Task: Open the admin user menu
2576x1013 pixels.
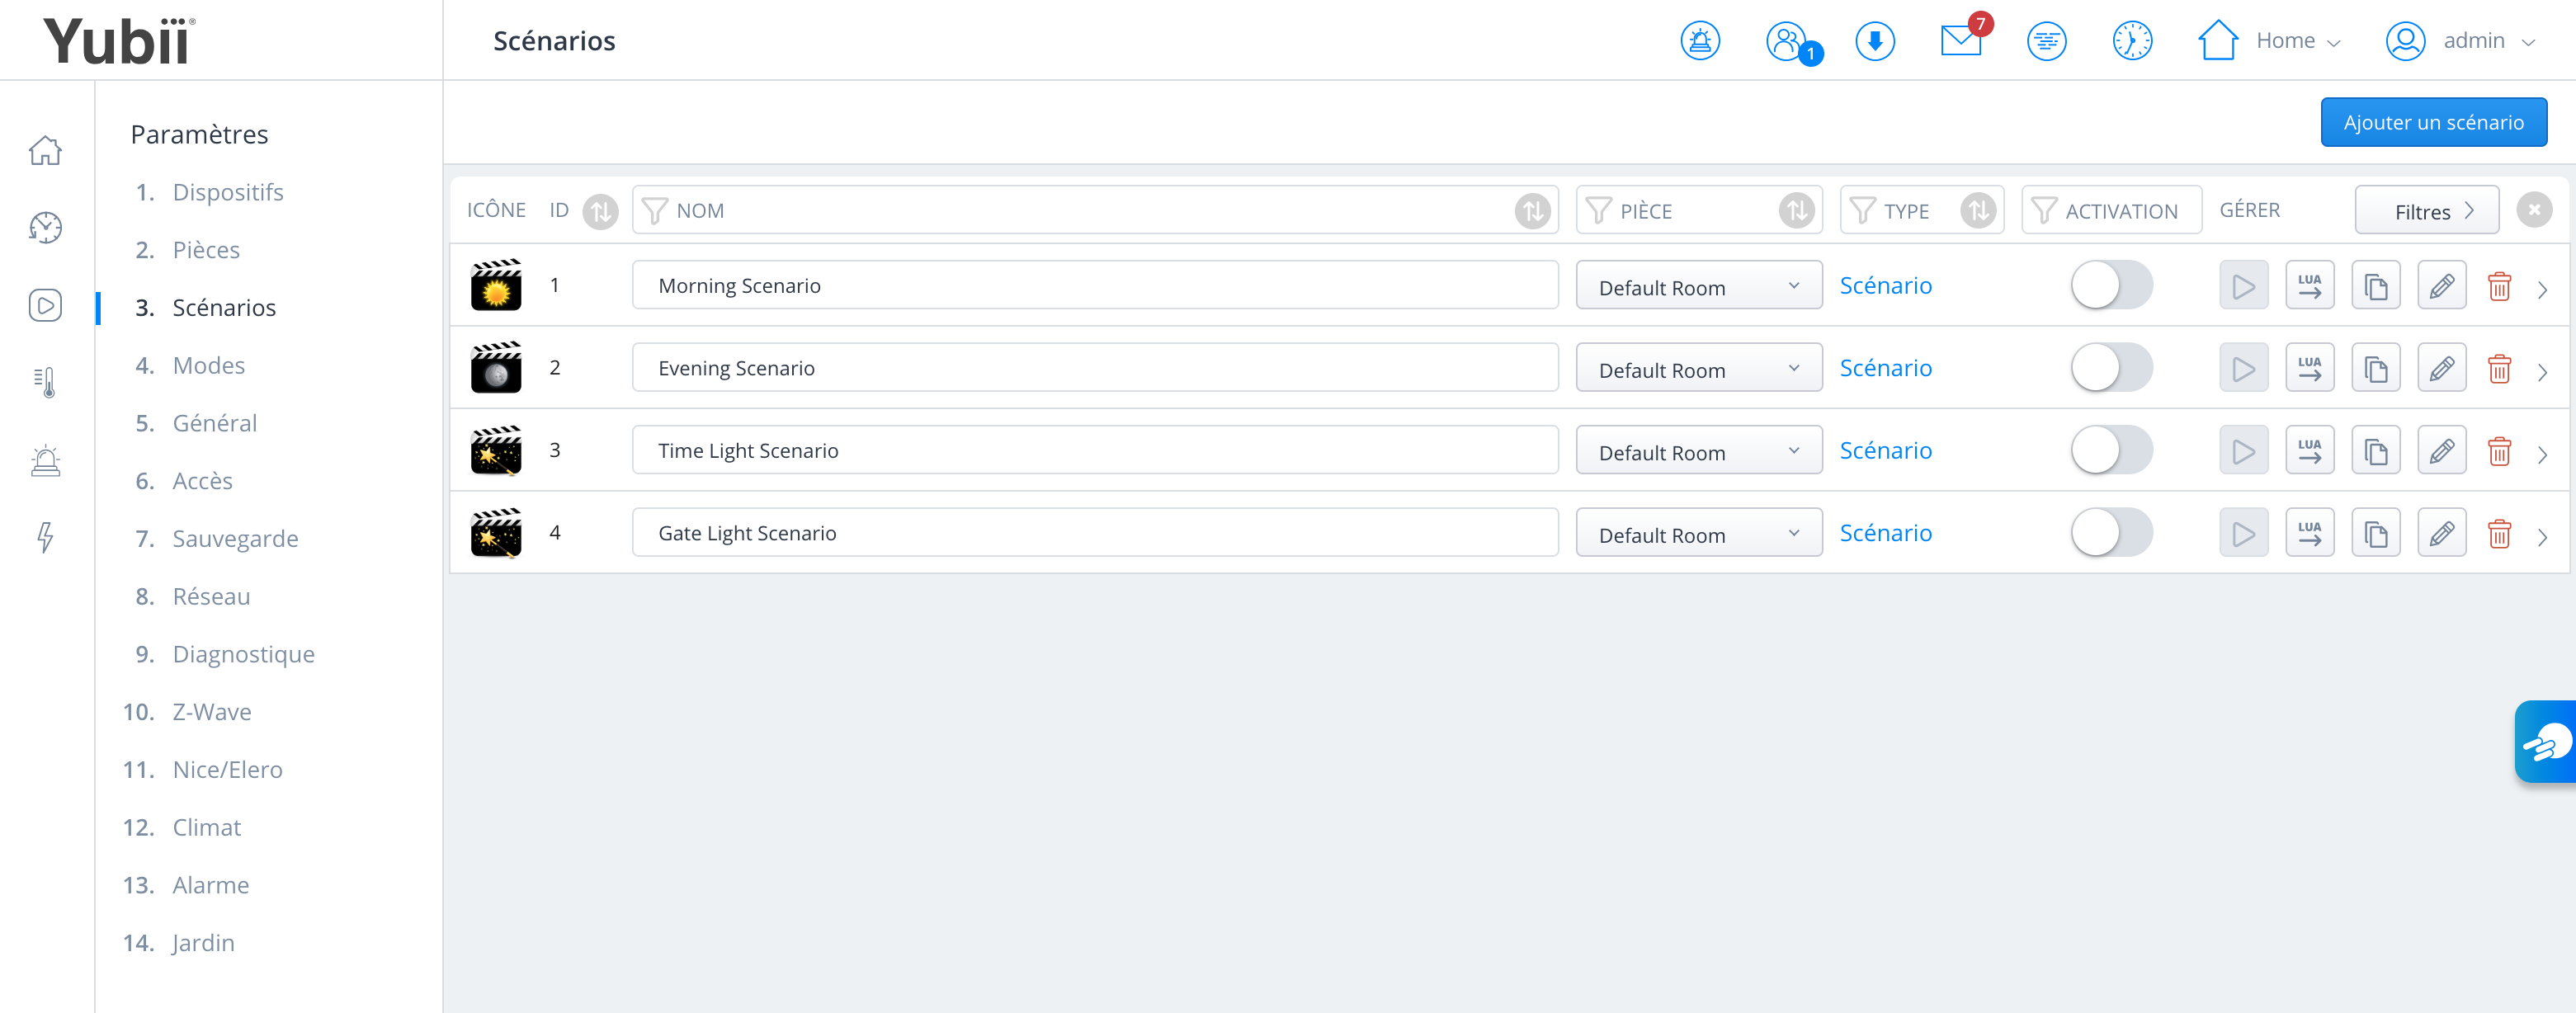Action: point(2461,41)
